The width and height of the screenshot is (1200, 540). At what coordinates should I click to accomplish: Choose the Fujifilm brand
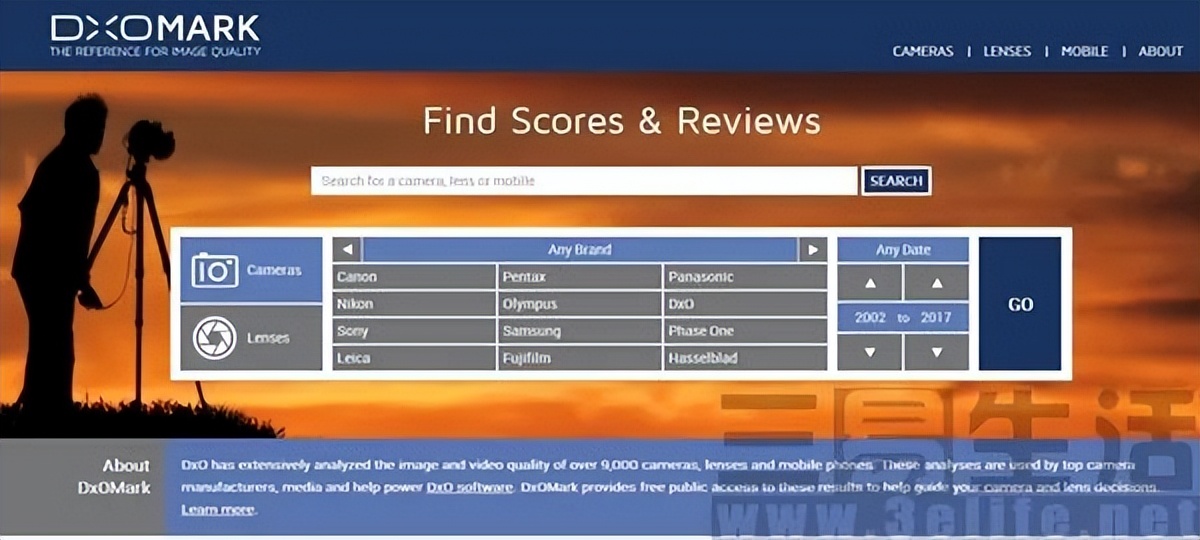(x=579, y=358)
